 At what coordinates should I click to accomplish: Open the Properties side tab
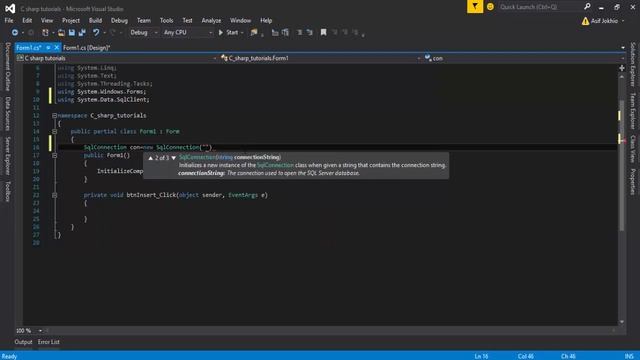pyautogui.click(x=633, y=182)
